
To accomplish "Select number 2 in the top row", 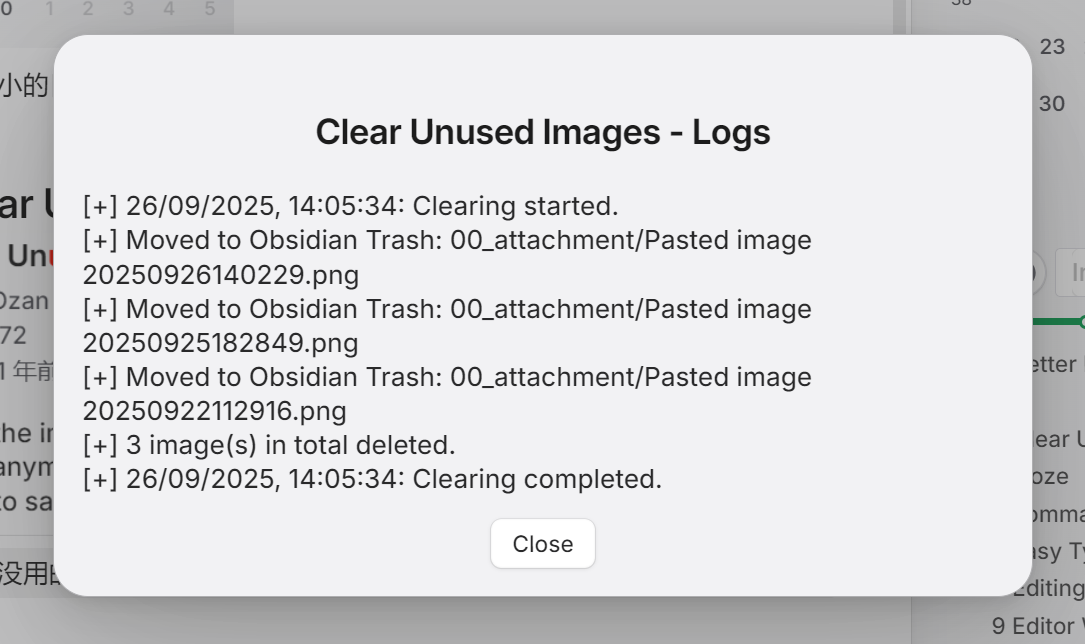I will click(x=88, y=10).
